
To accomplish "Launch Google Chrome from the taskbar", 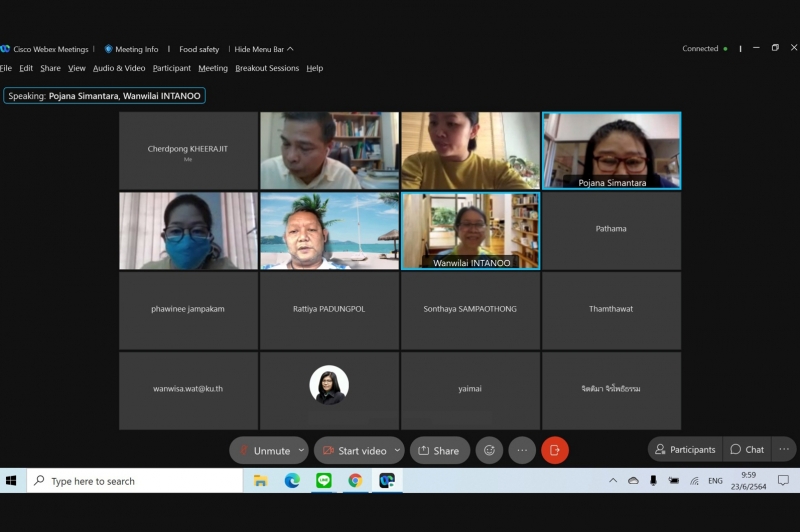I will click(355, 481).
